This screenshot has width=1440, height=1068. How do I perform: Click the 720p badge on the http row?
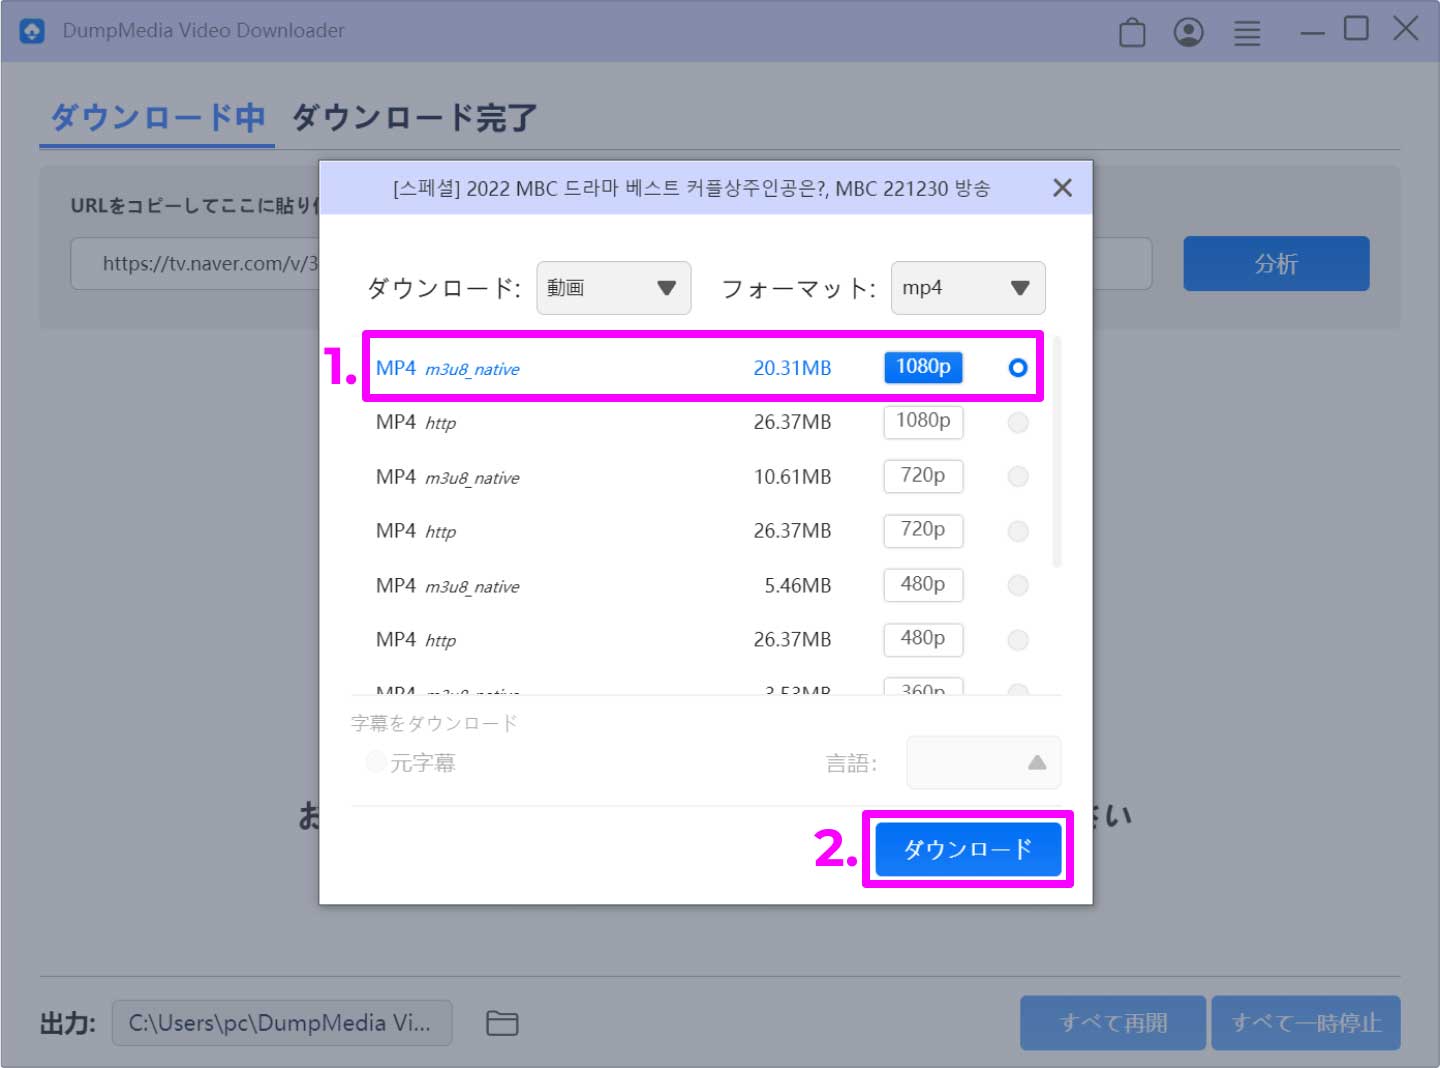coord(923,529)
